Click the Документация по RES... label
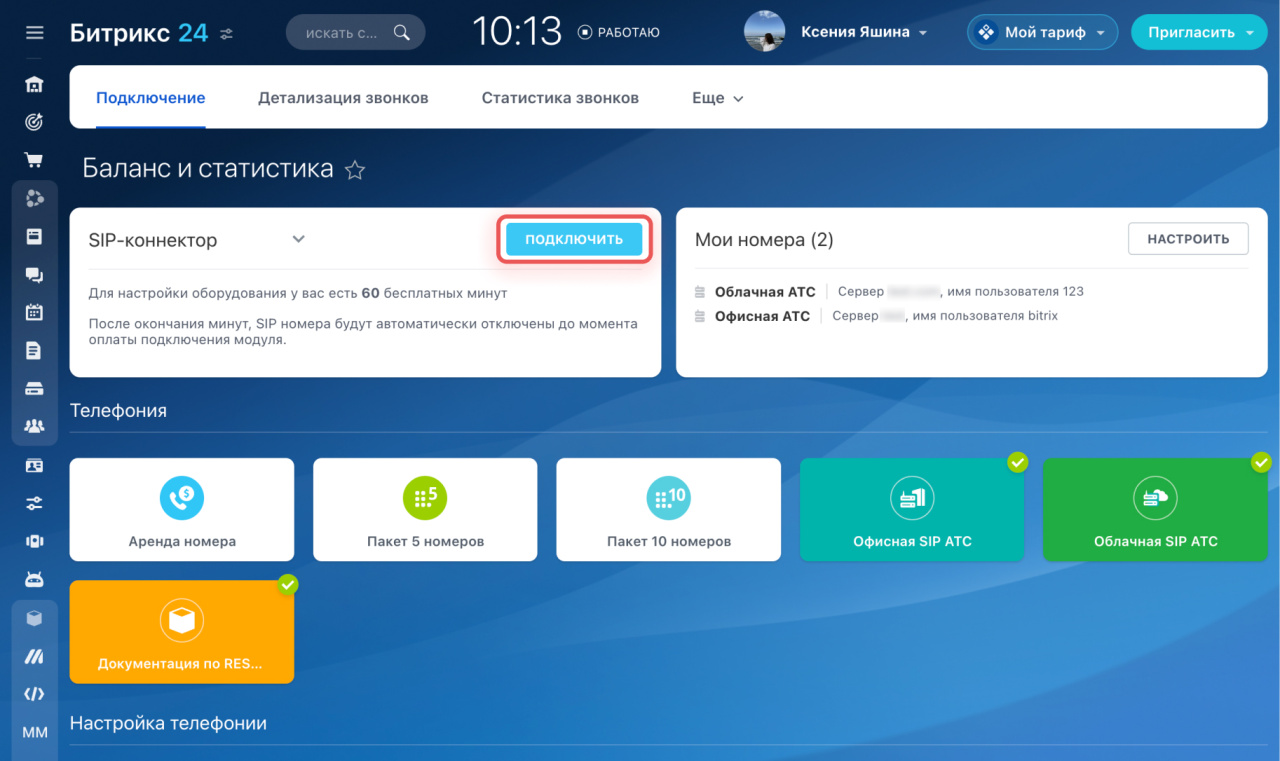The image size is (1280, 761). click(181, 663)
